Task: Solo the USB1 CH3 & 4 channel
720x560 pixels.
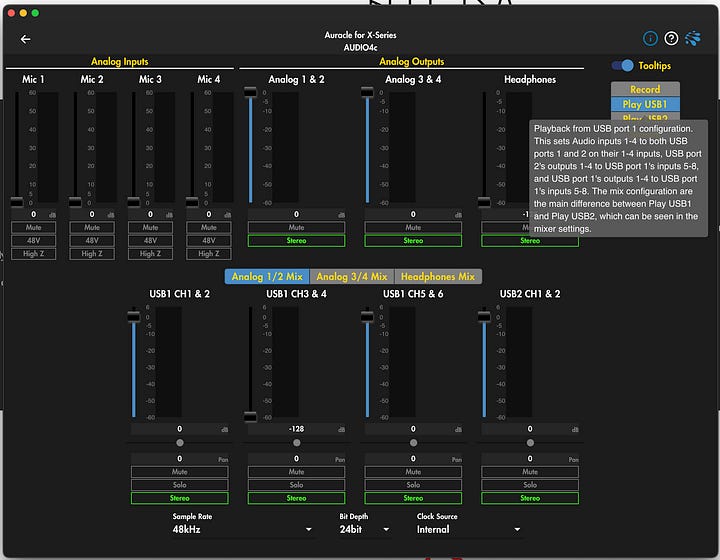Action: pos(296,485)
